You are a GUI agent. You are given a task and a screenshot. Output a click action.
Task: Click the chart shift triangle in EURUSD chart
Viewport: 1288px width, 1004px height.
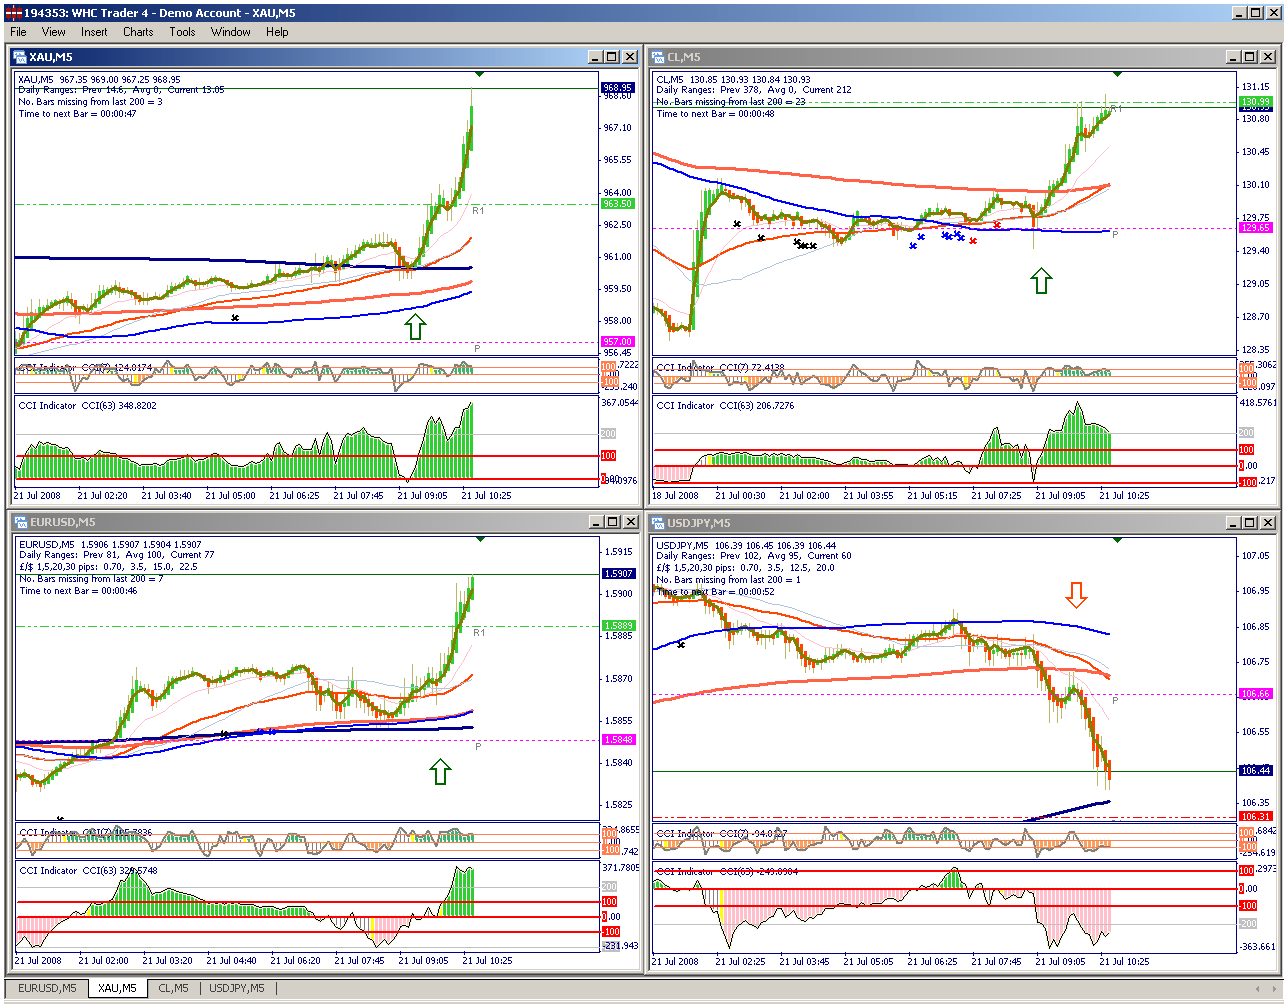[x=480, y=540]
